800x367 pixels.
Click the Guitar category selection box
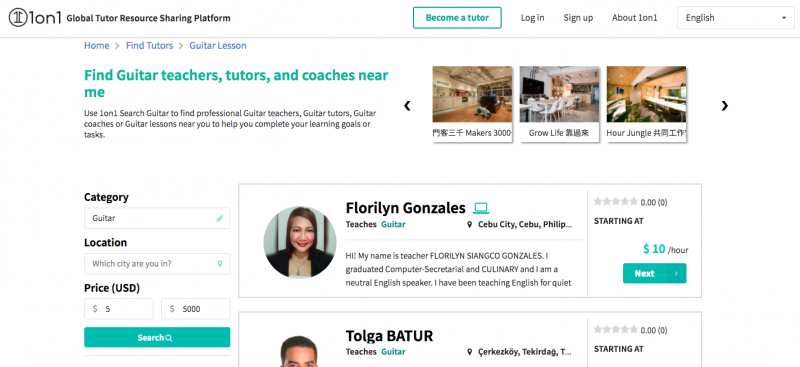(157, 218)
